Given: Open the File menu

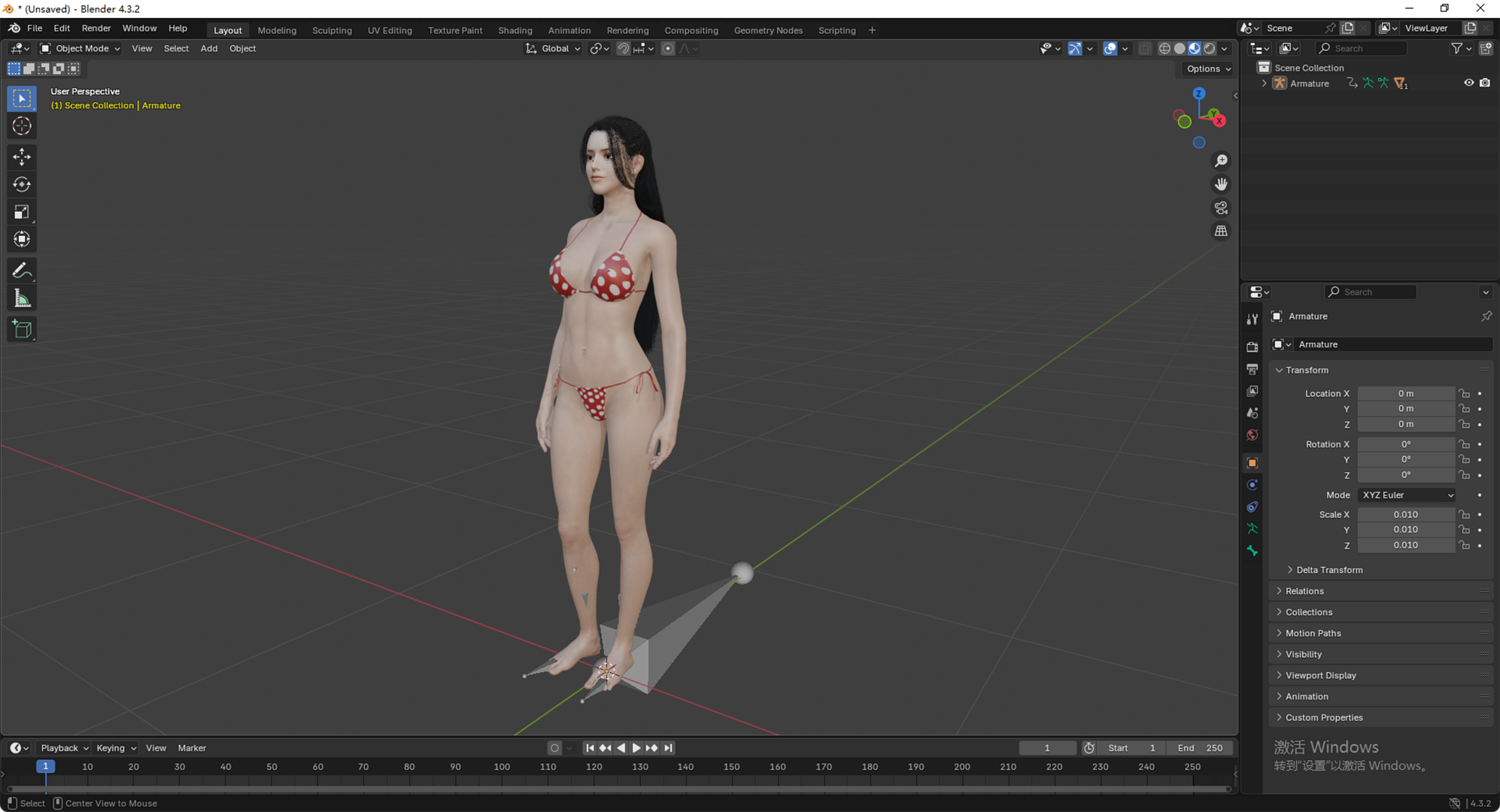Looking at the screenshot, I should (35, 28).
